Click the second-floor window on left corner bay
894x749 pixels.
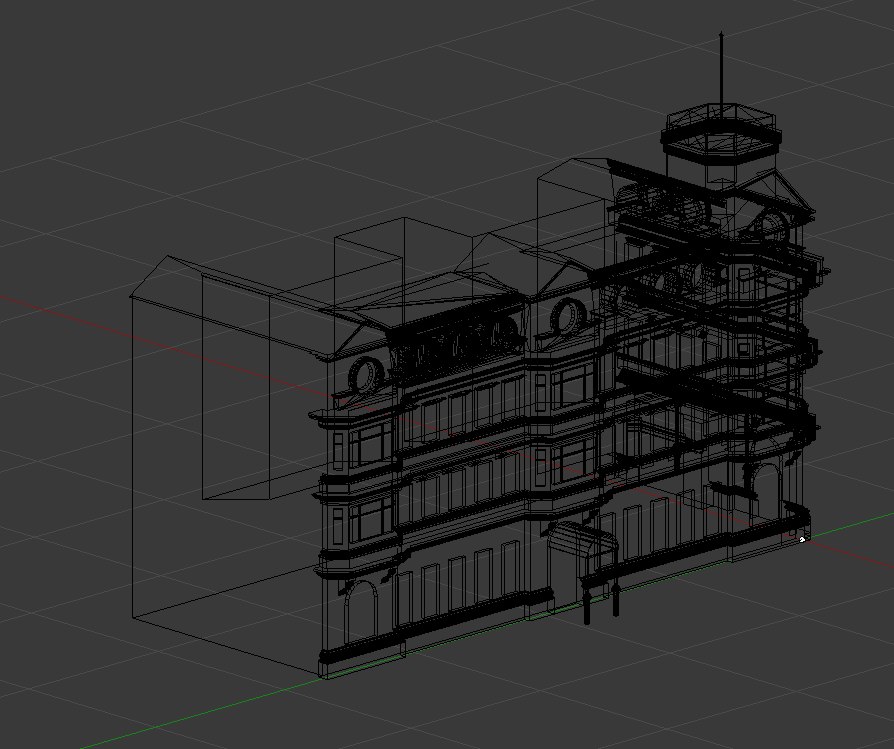(371, 520)
